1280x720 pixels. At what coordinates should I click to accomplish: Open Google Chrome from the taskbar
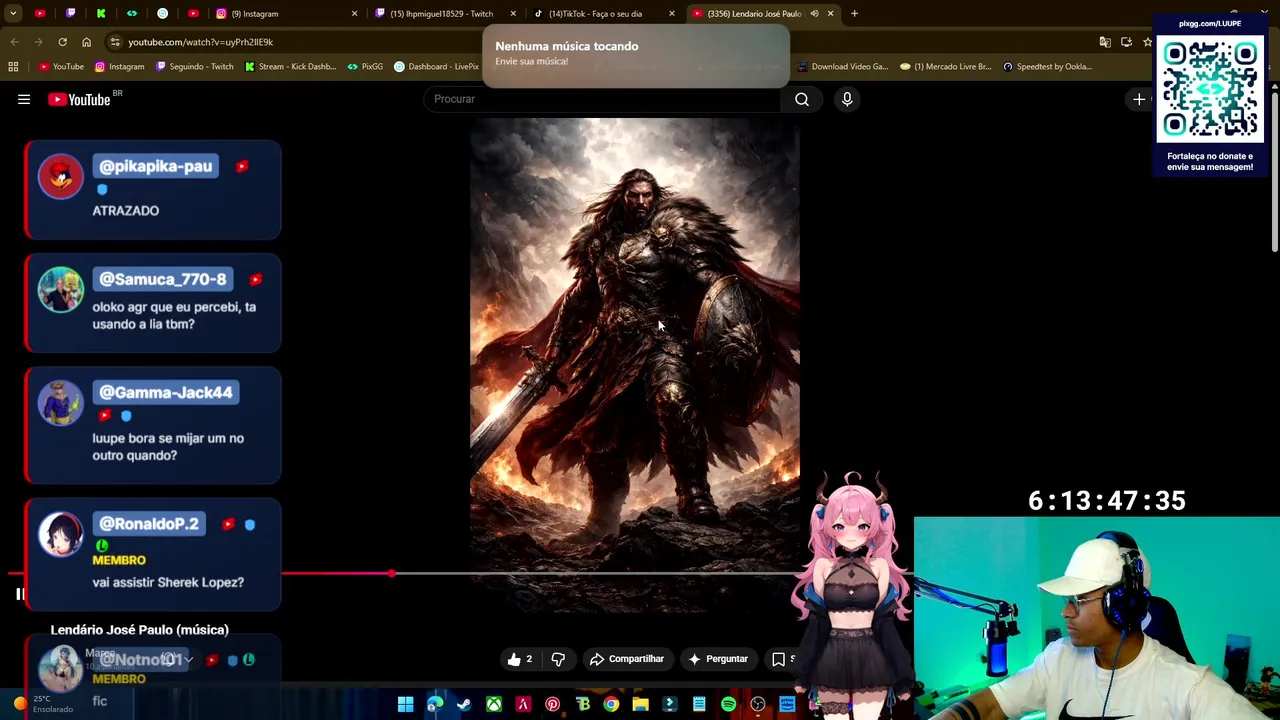611,705
